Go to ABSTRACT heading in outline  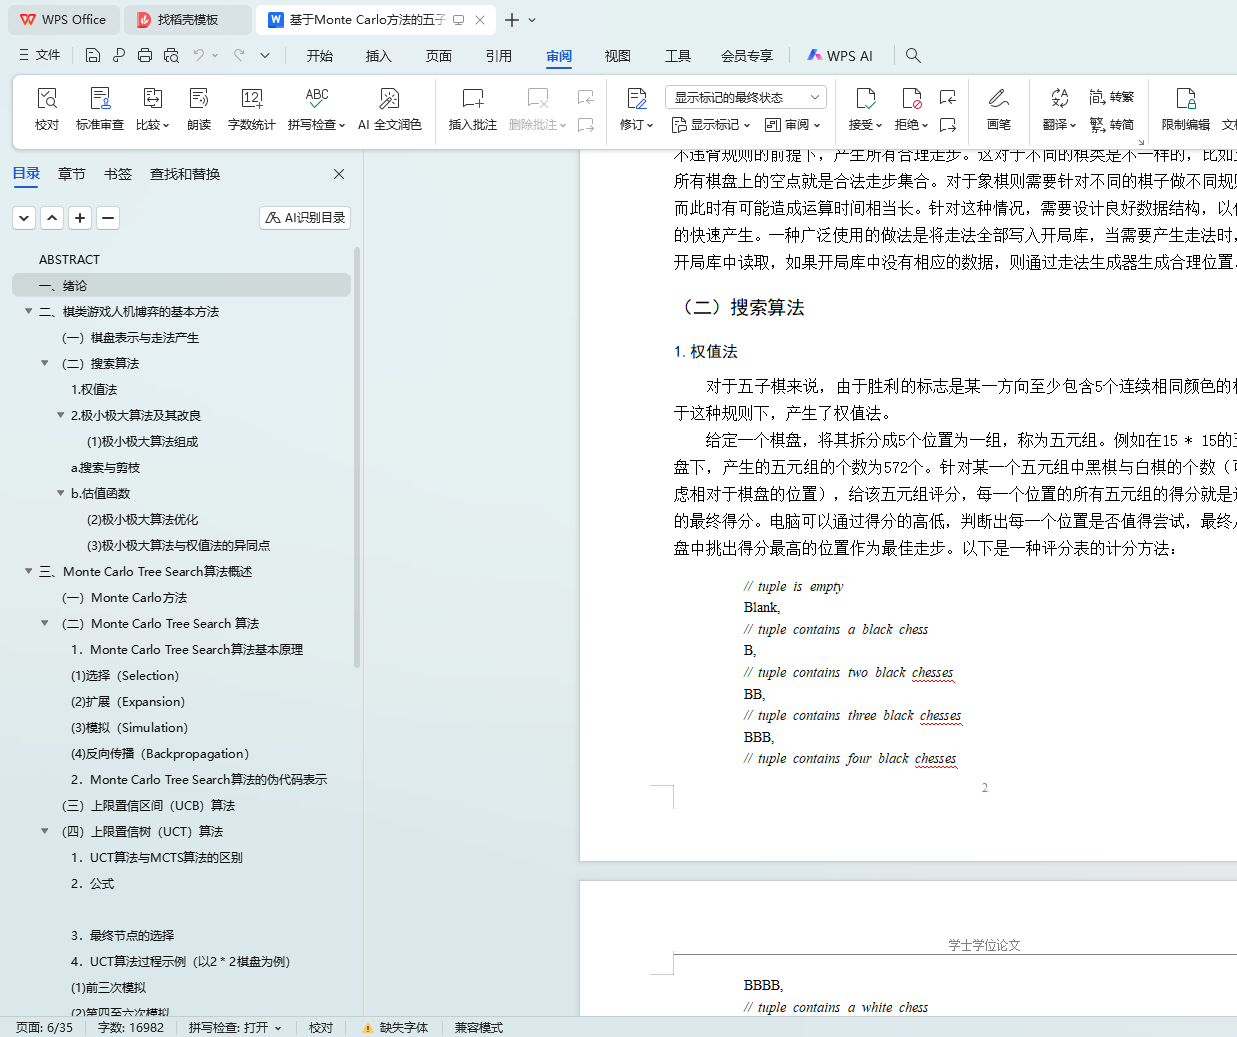point(69,259)
